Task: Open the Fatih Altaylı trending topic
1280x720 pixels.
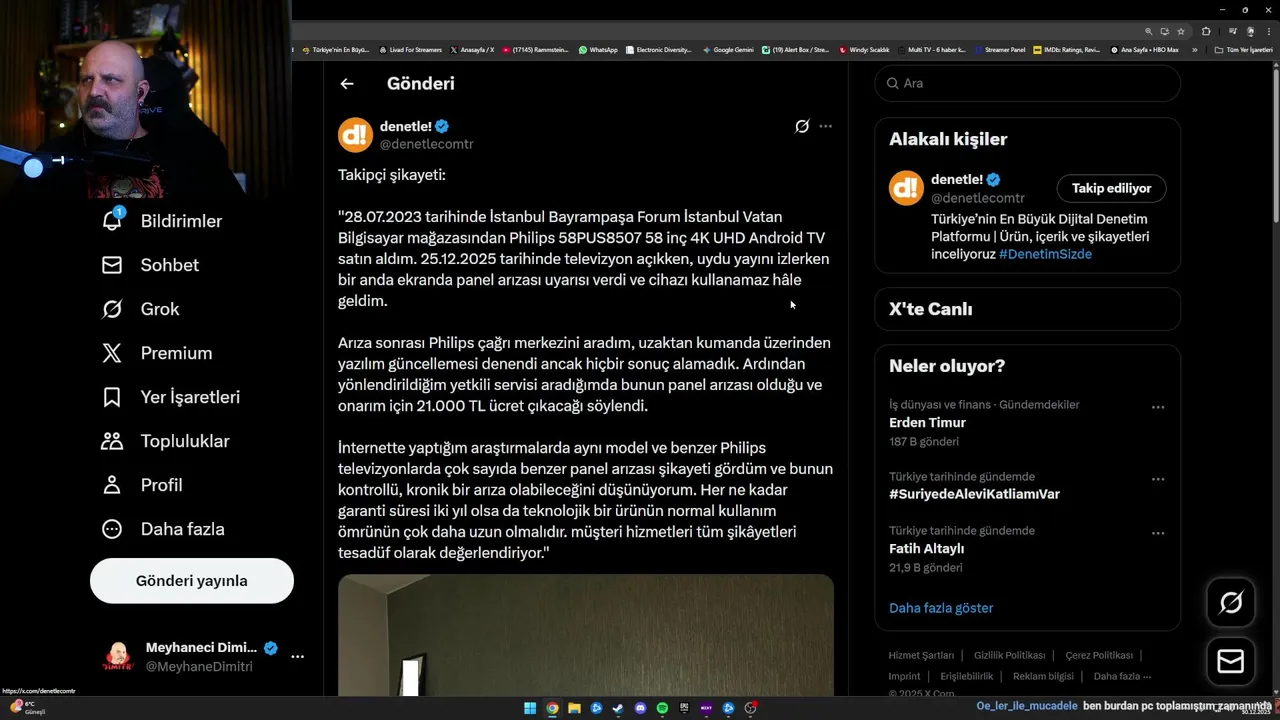Action: click(x=926, y=548)
